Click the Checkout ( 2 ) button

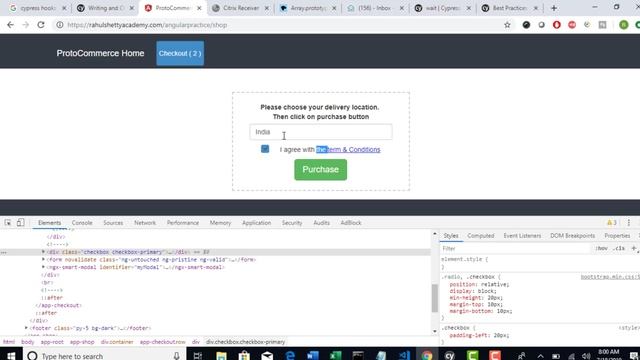point(180,53)
